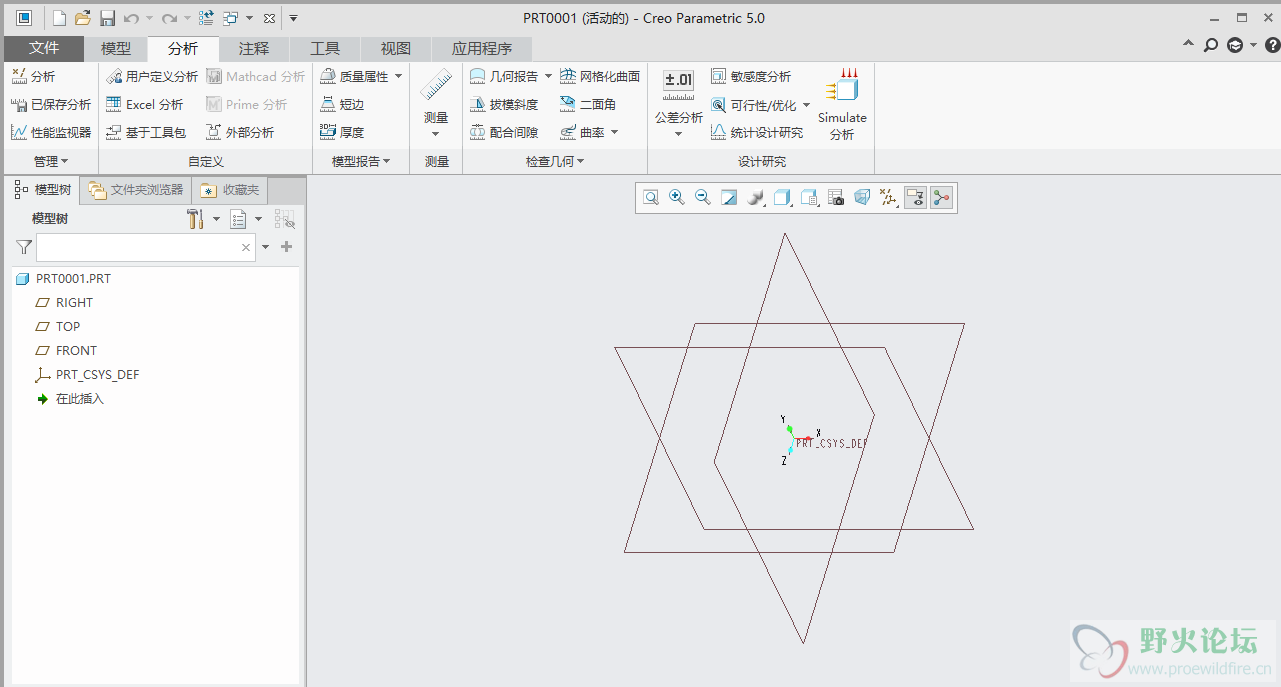Click the 用户定义分析 button
The width and height of the screenshot is (1281, 687).
[x=152, y=76]
